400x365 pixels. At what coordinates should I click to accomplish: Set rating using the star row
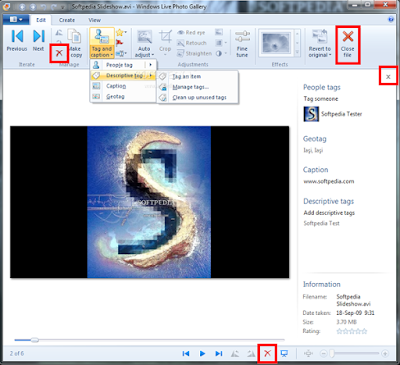point(352,331)
